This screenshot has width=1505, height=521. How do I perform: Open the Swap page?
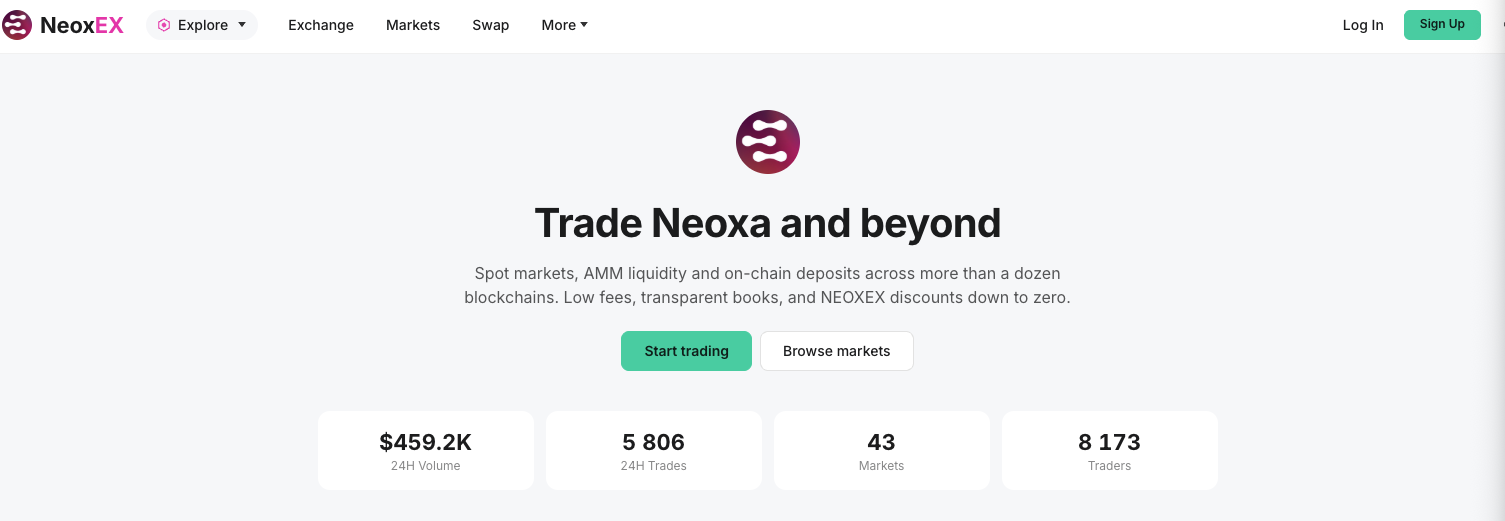click(x=491, y=25)
